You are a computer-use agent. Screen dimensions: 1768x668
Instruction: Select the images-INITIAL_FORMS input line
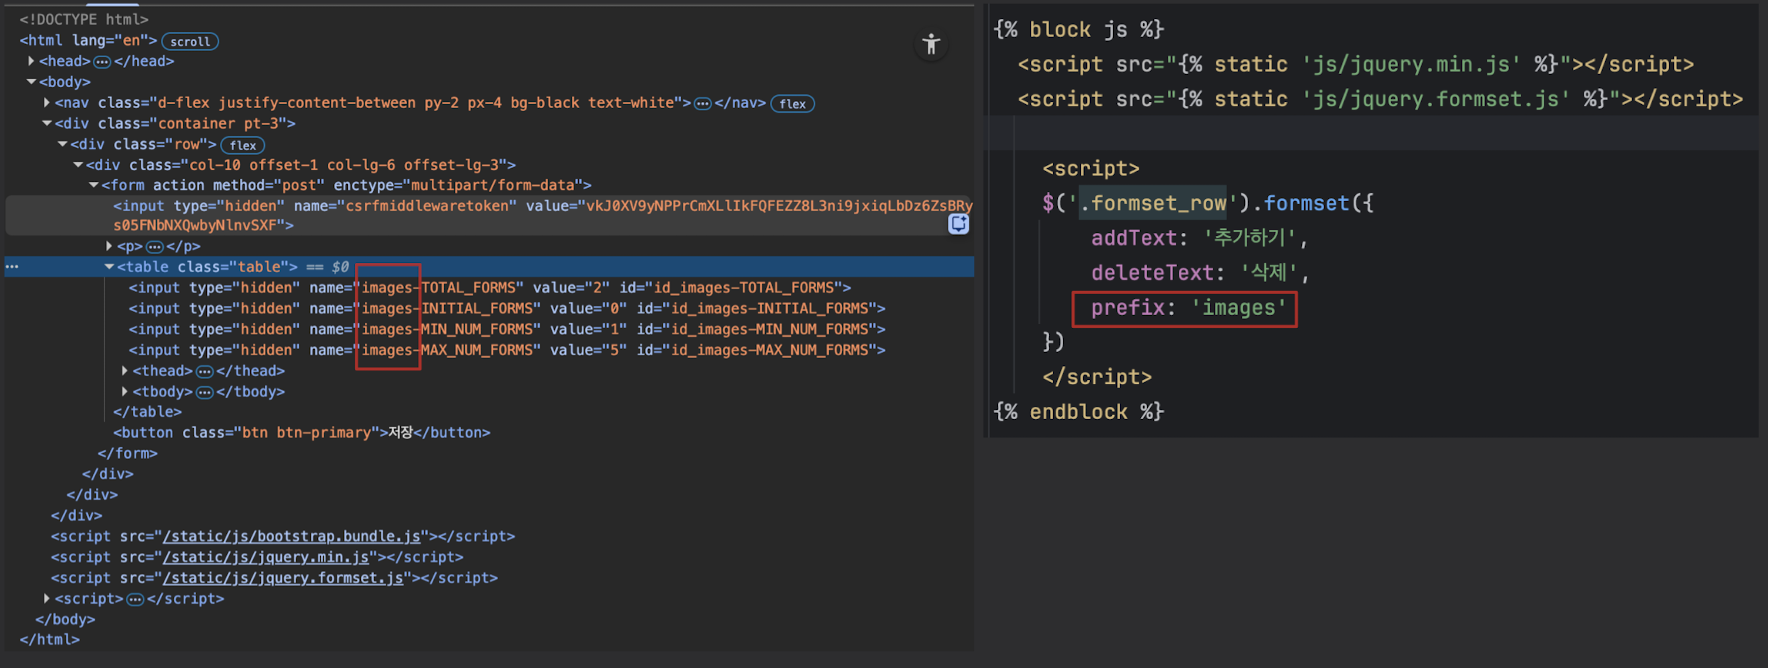click(507, 309)
